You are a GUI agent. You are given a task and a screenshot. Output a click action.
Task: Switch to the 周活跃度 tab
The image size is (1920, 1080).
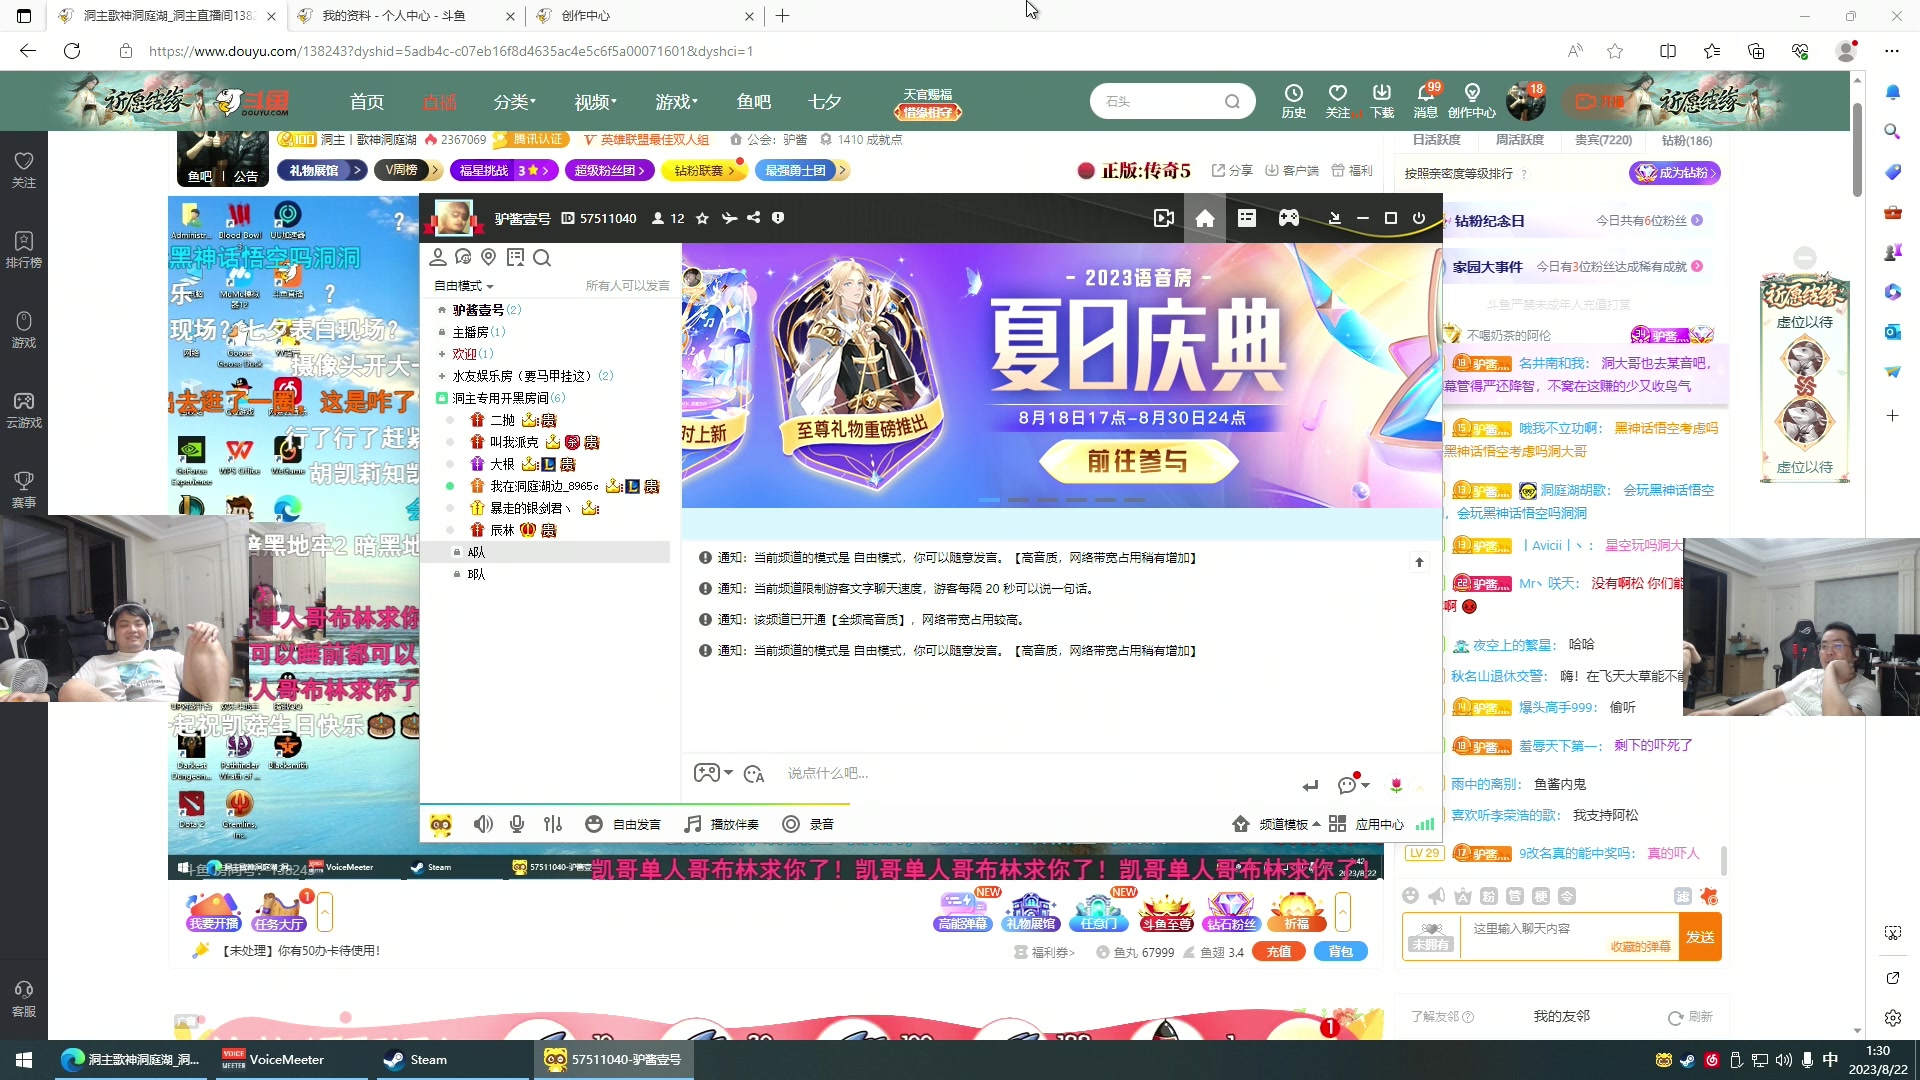[x=1520, y=140]
